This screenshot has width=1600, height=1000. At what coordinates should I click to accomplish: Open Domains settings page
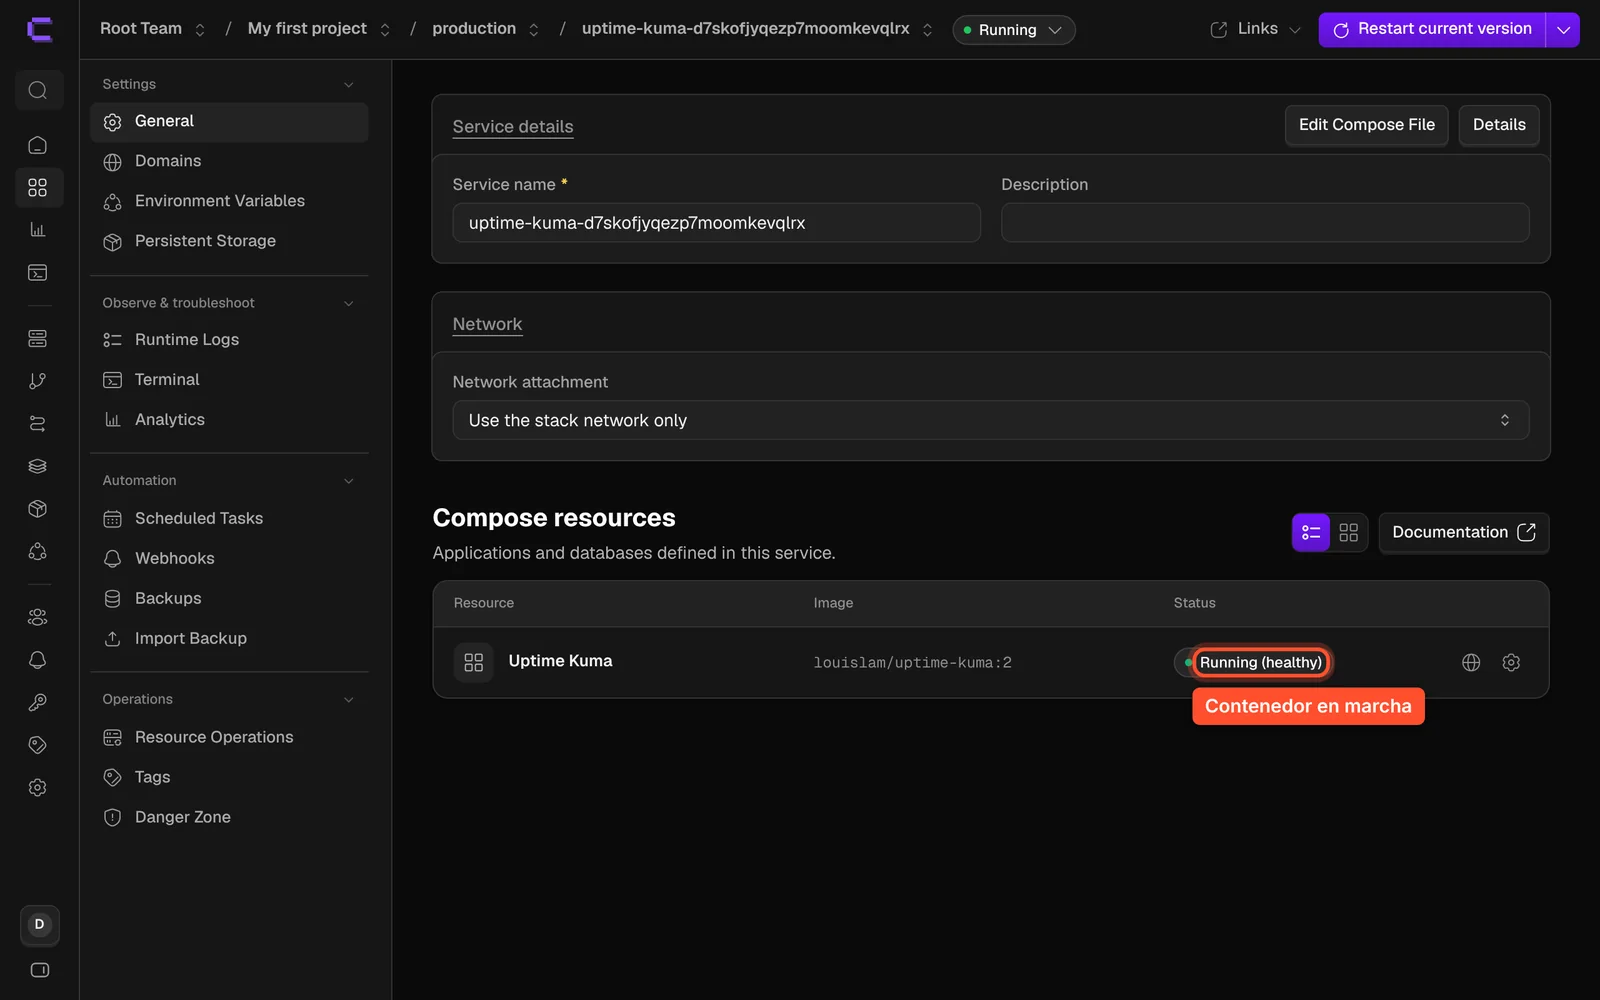(x=229, y=161)
